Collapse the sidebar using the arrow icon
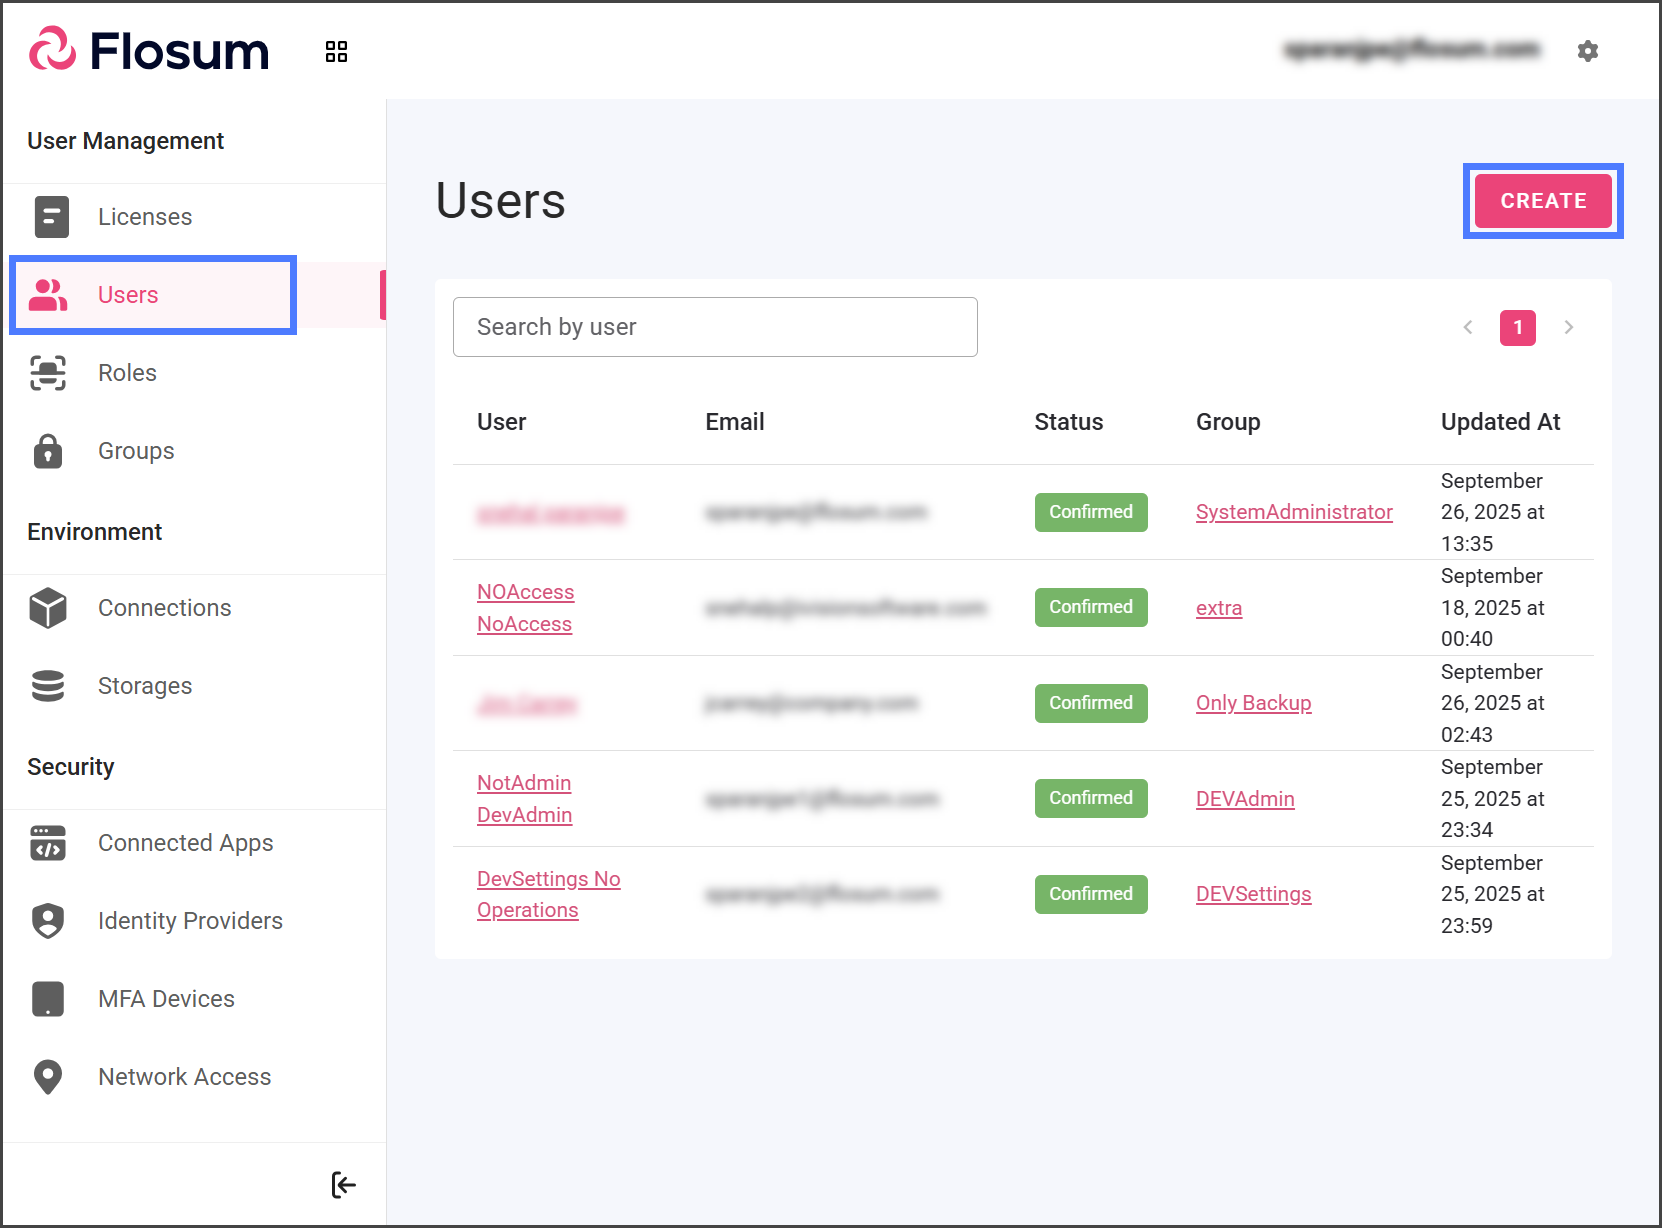Viewport: 1662px width, 1228px height. pyautogui.click(x=343, y=1185)
